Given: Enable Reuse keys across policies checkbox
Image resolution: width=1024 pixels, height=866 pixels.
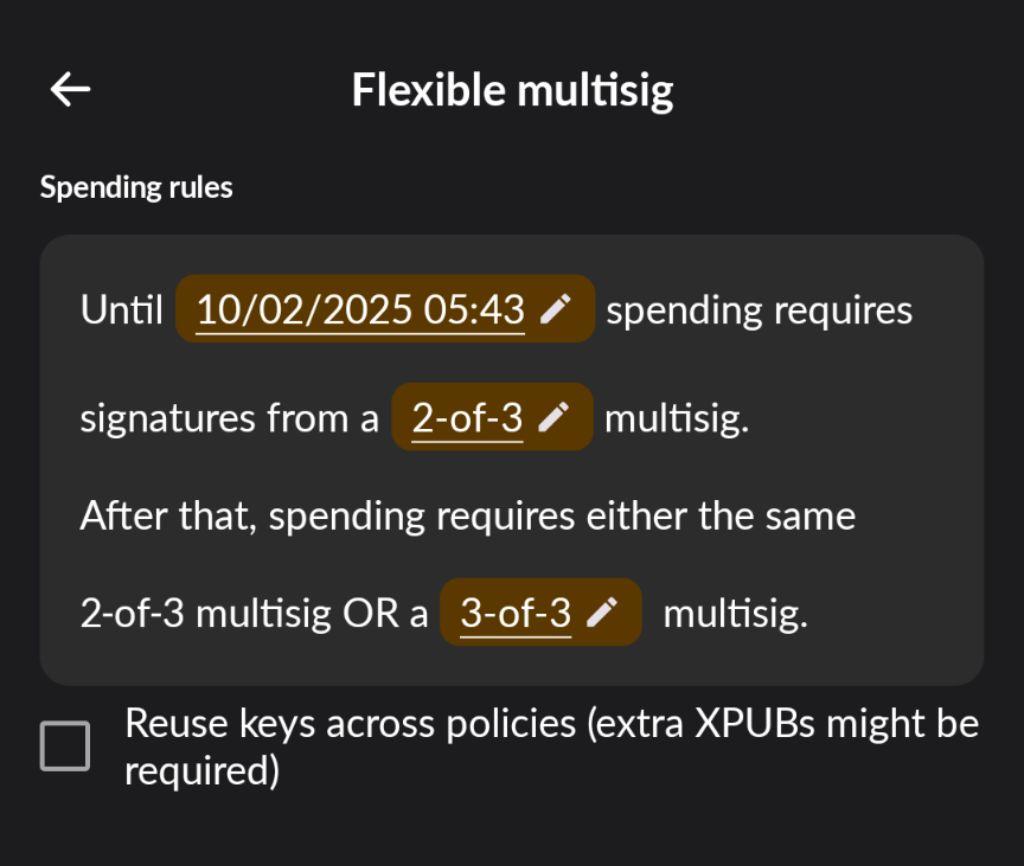Looking at the screenshot, I should (65, 746).
